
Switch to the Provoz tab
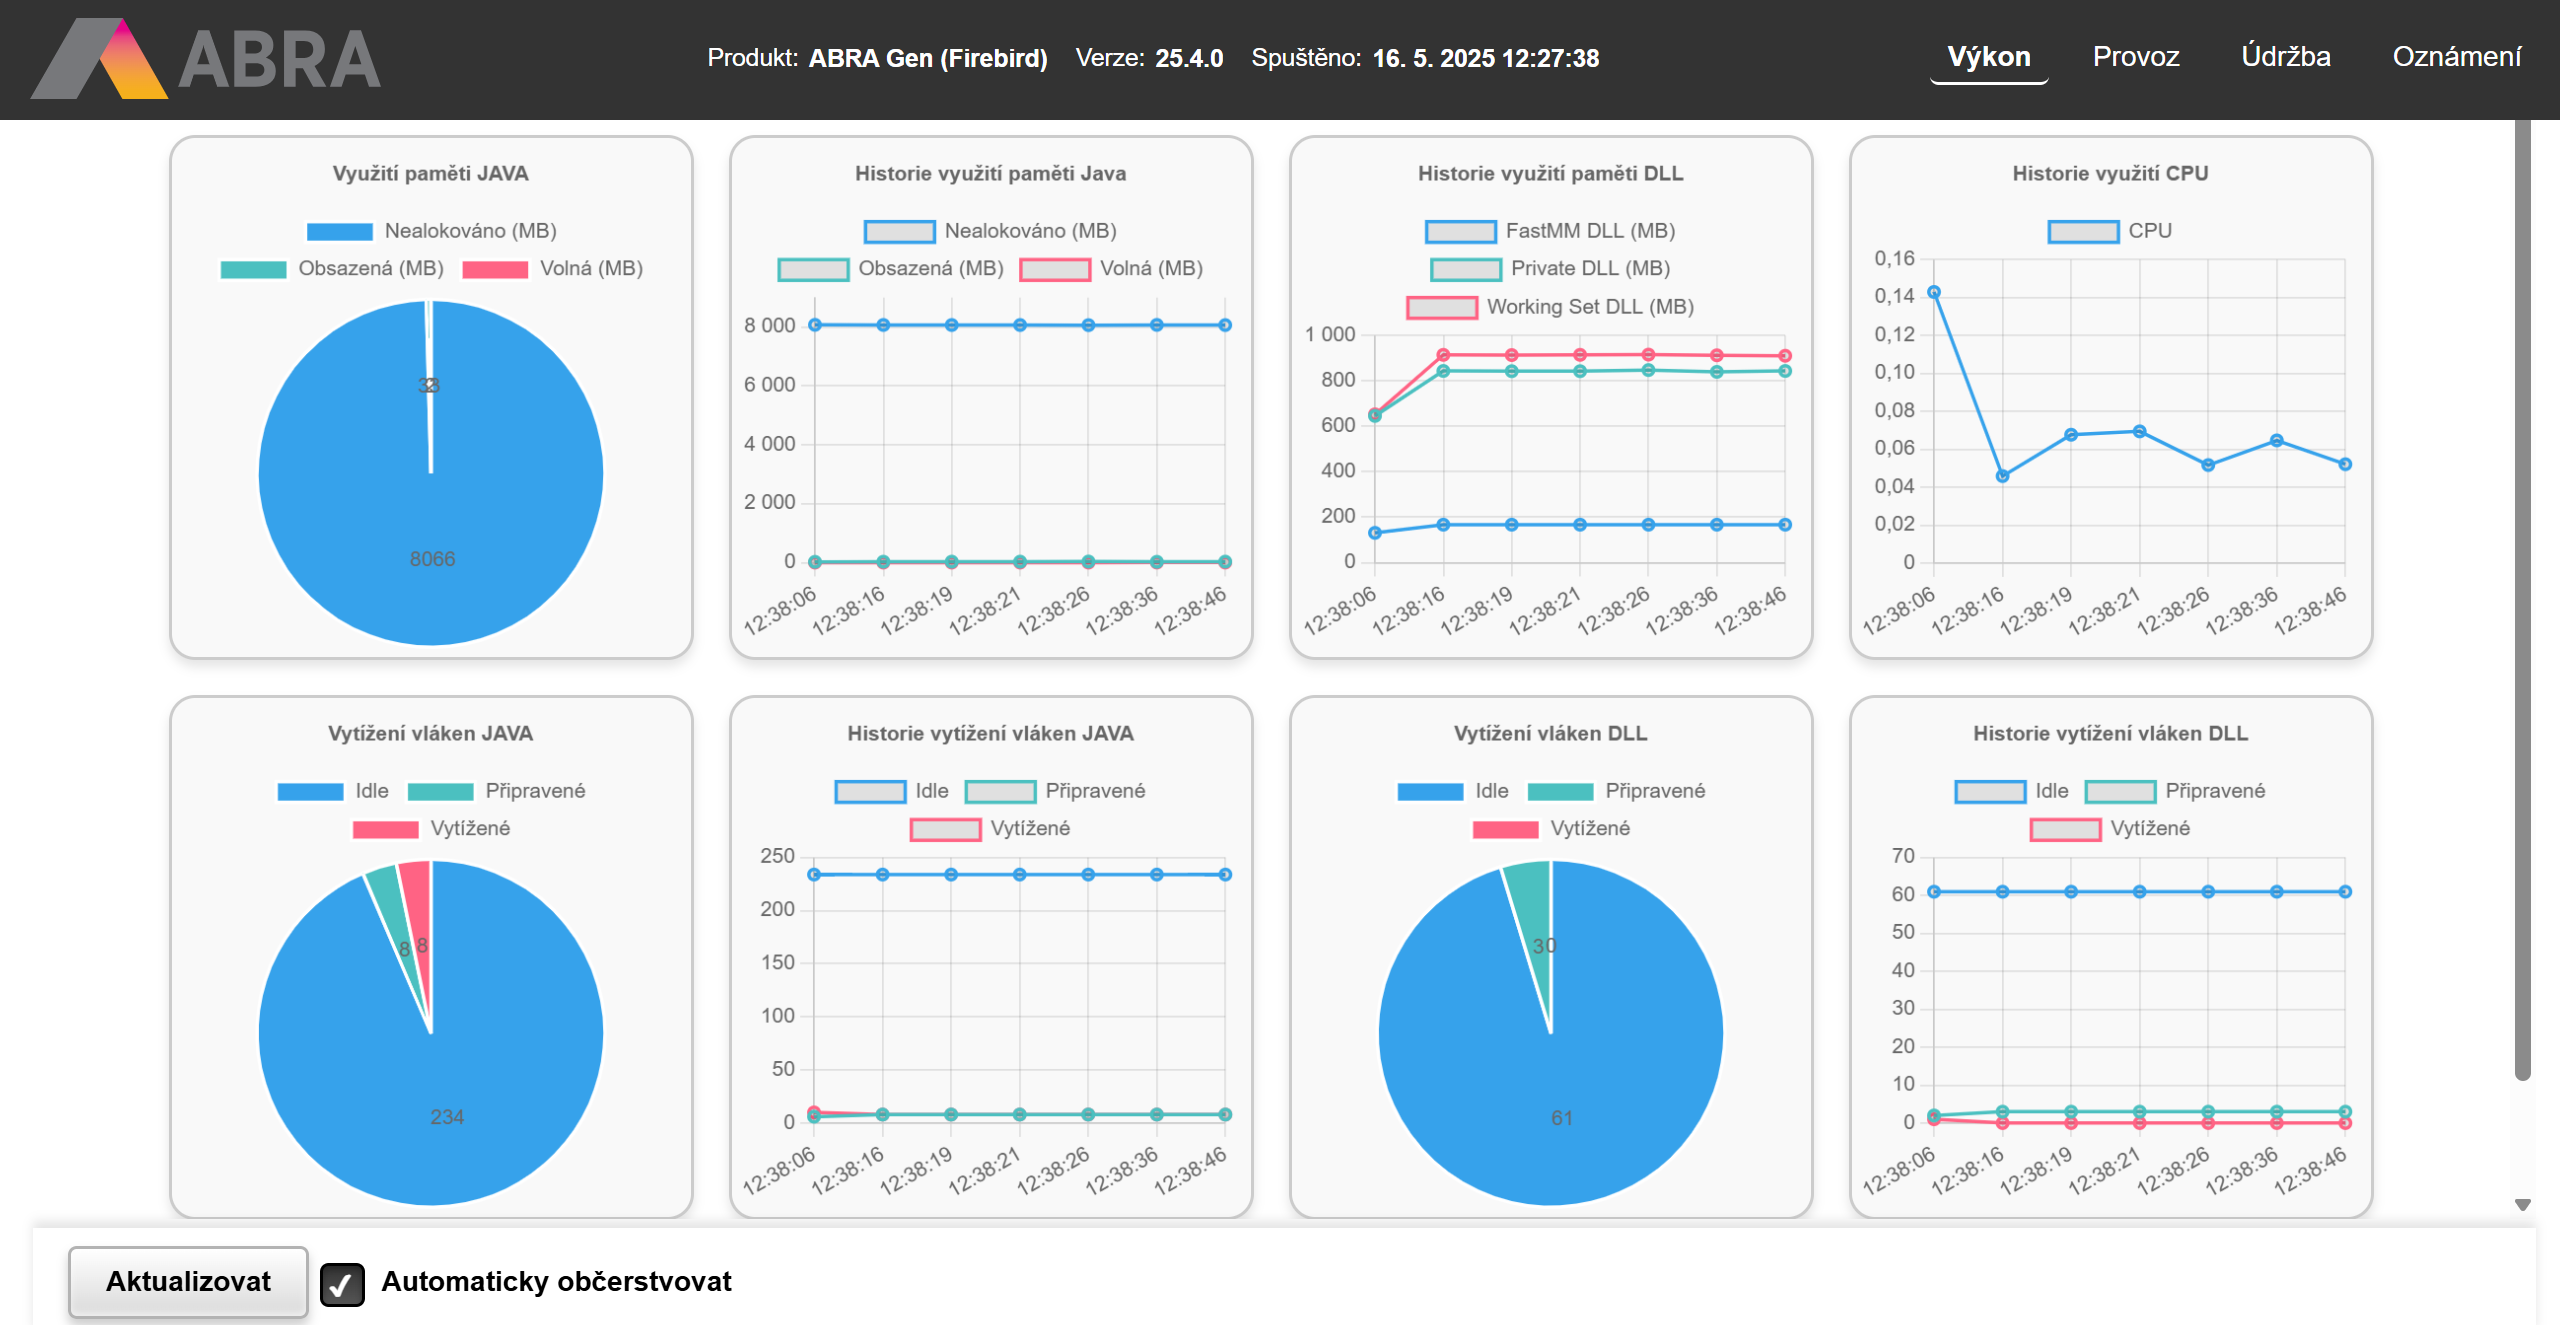pos(2135,57)
